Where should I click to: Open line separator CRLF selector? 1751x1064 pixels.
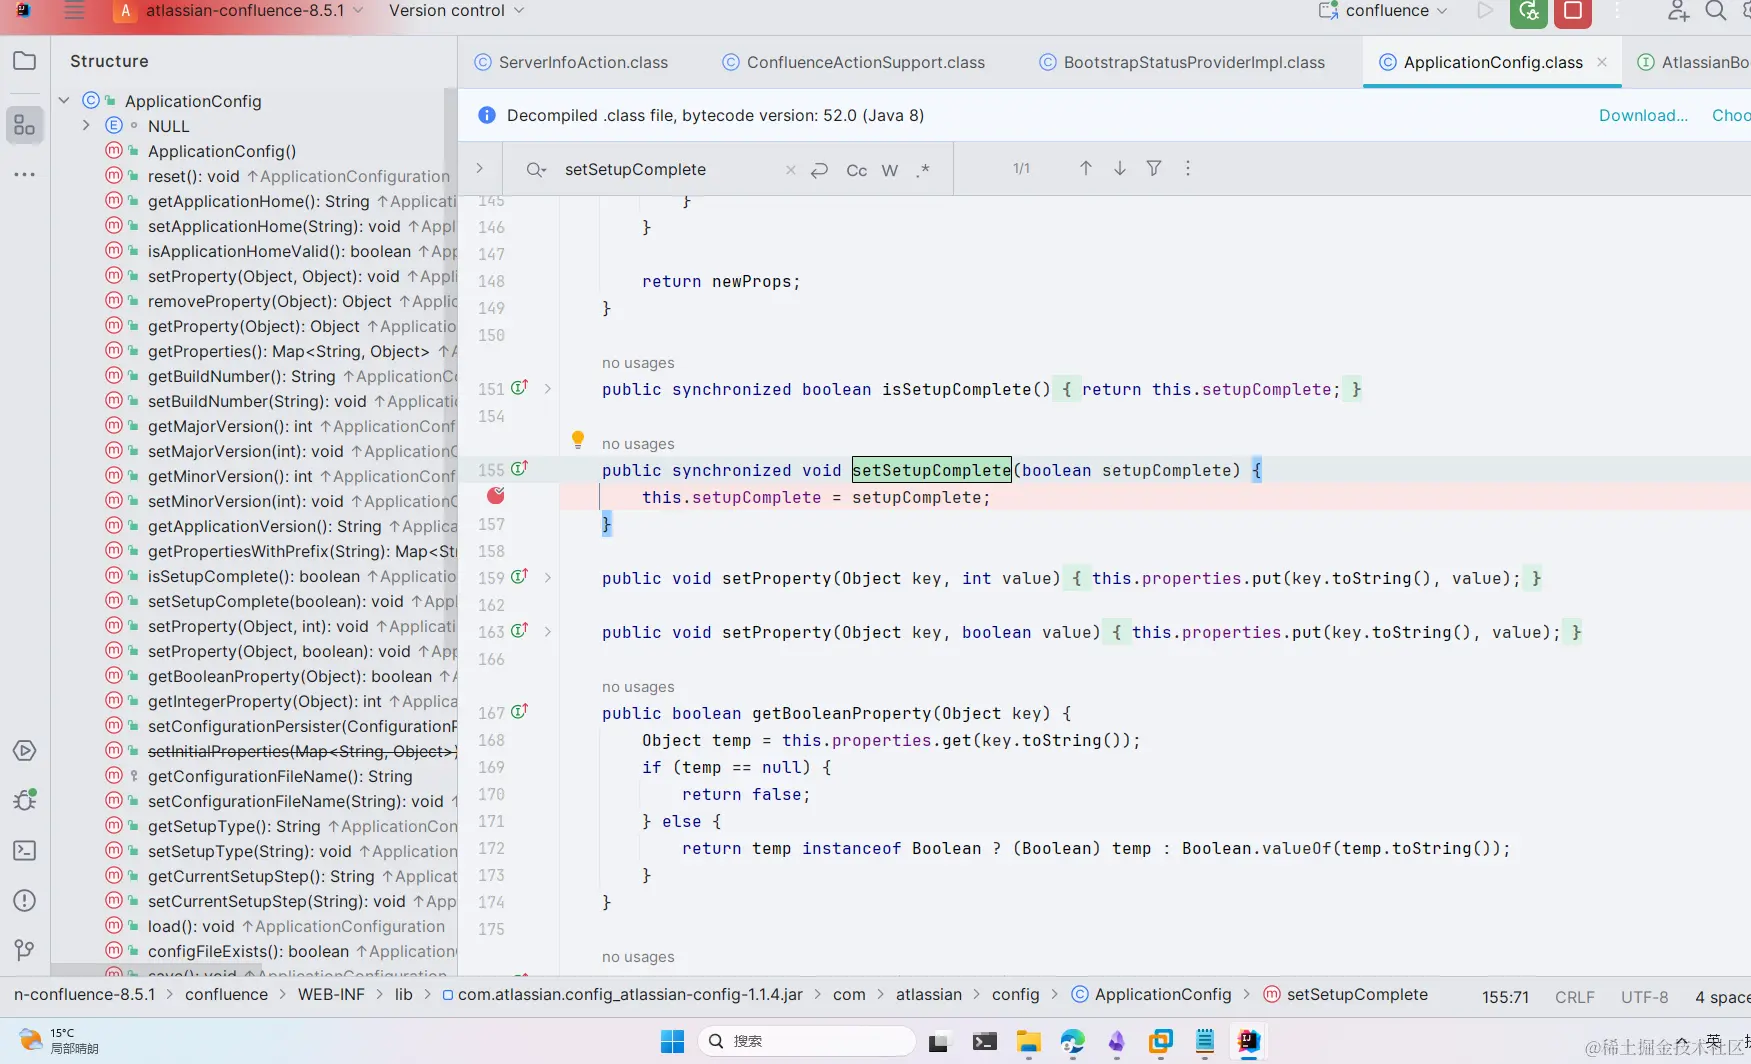(1575, 997)
